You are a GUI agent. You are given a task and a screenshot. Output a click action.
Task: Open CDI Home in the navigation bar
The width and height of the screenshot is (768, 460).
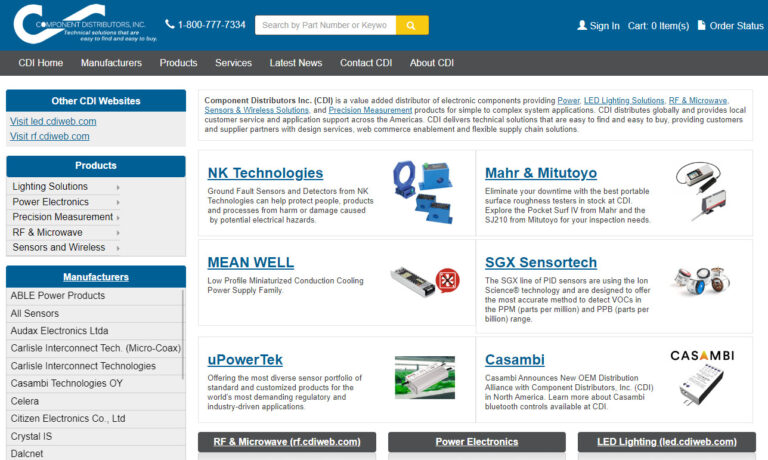pos(41,63)
